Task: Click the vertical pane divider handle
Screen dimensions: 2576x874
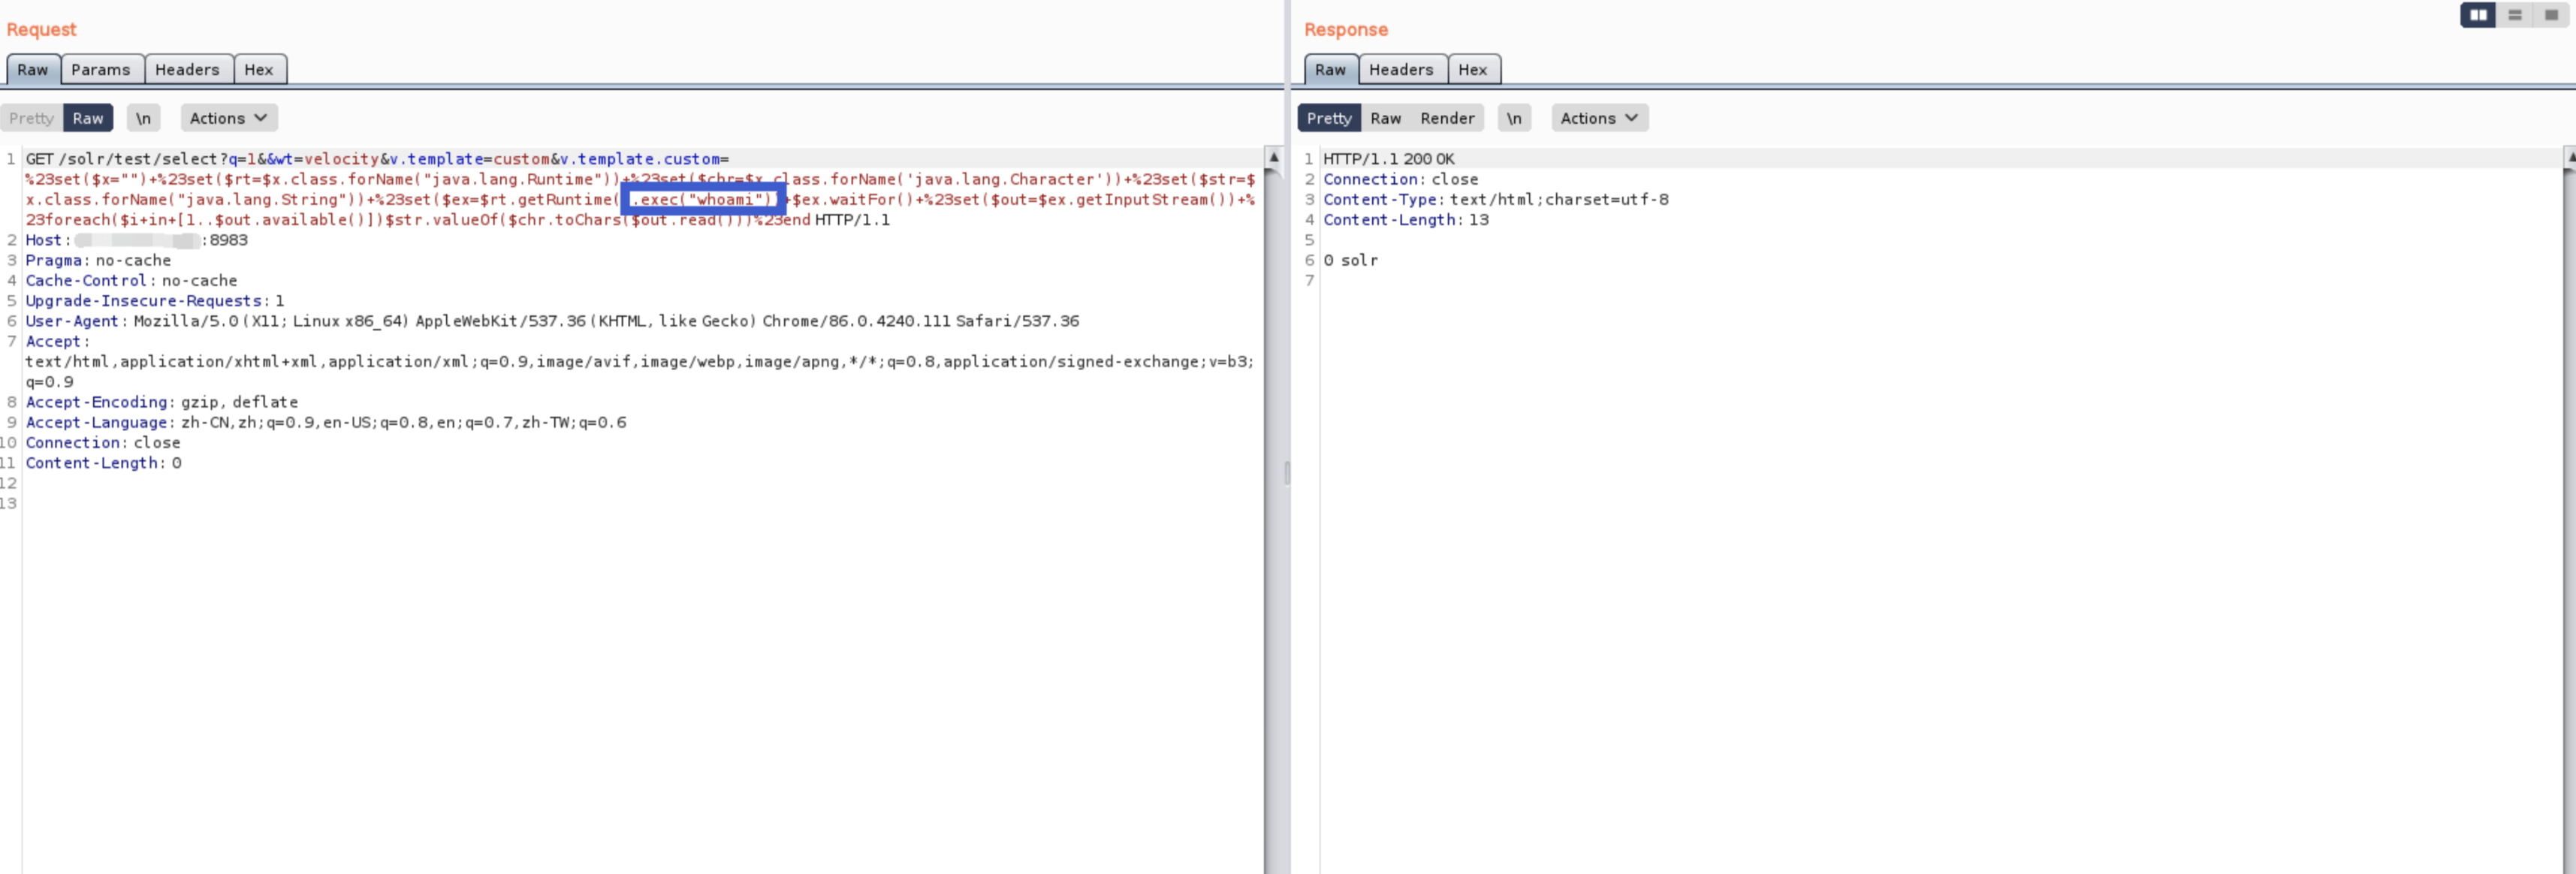Action: click(1287, 472)
